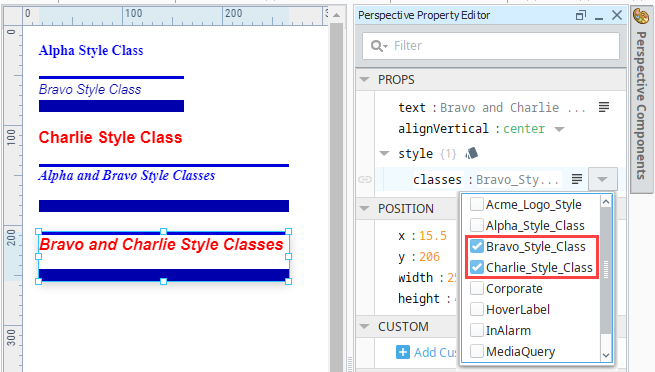Select the Corporate style class entry
The width and height of the screenshot is (655, 372).
tap(514, 288)
